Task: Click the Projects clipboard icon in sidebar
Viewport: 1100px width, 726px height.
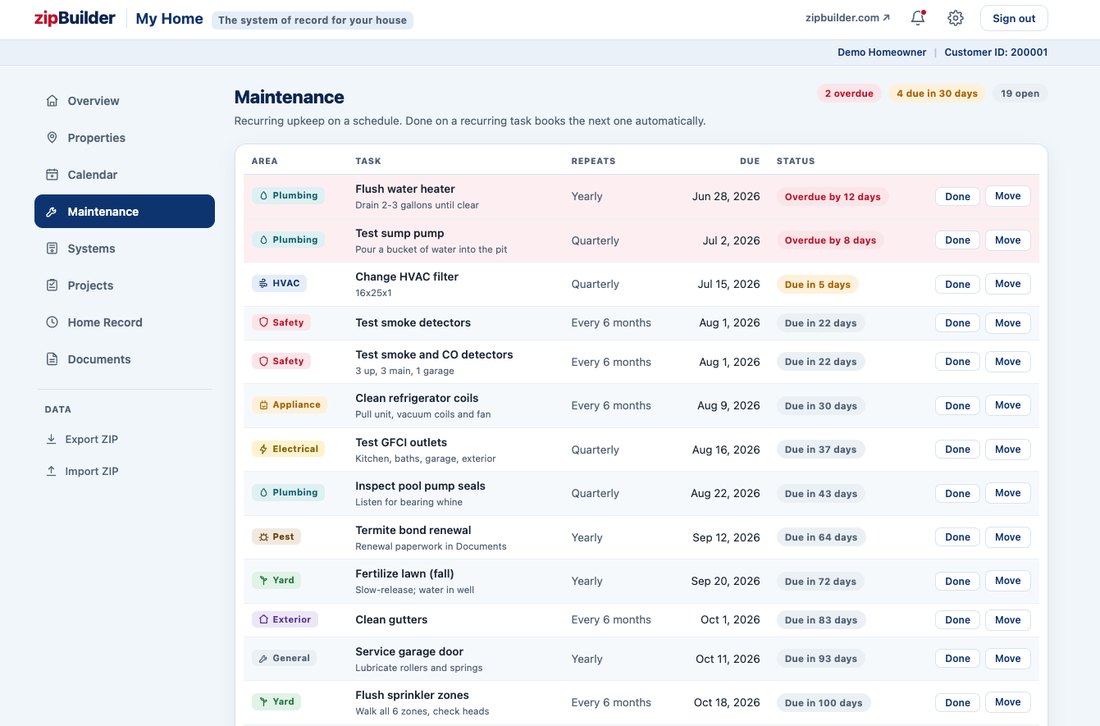Action: 52,285
